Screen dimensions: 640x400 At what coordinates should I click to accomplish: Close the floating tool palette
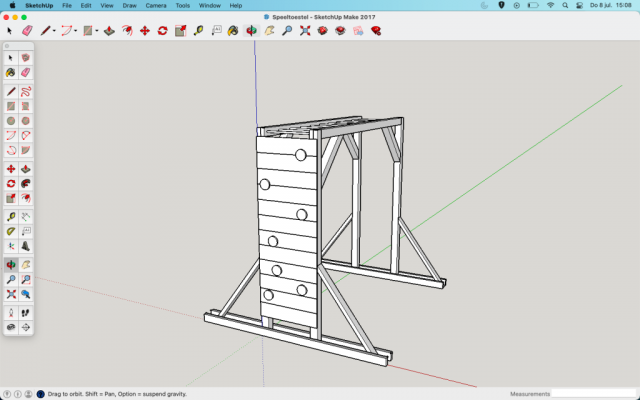pos(7,46)
